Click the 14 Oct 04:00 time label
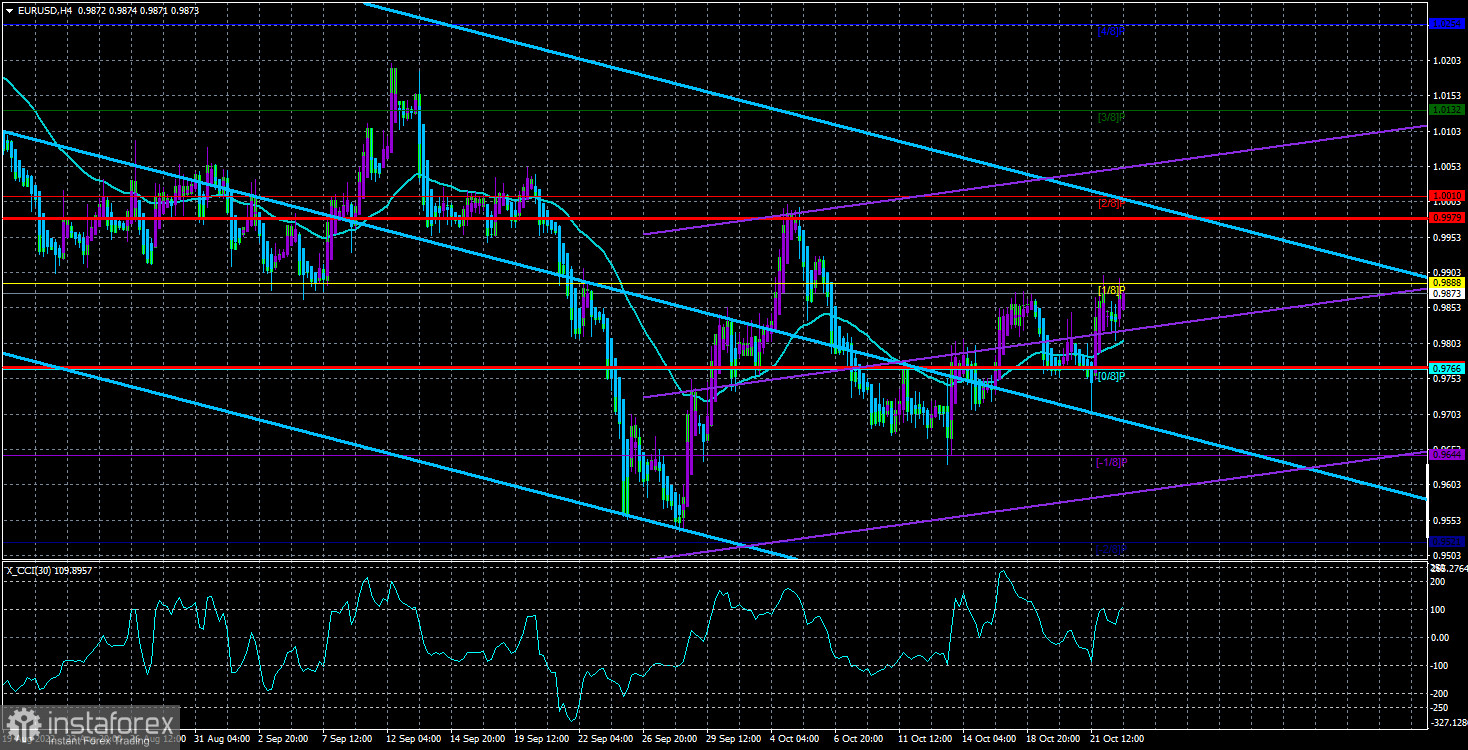The height and width of the screenshot is (750, 1468). 991,739
